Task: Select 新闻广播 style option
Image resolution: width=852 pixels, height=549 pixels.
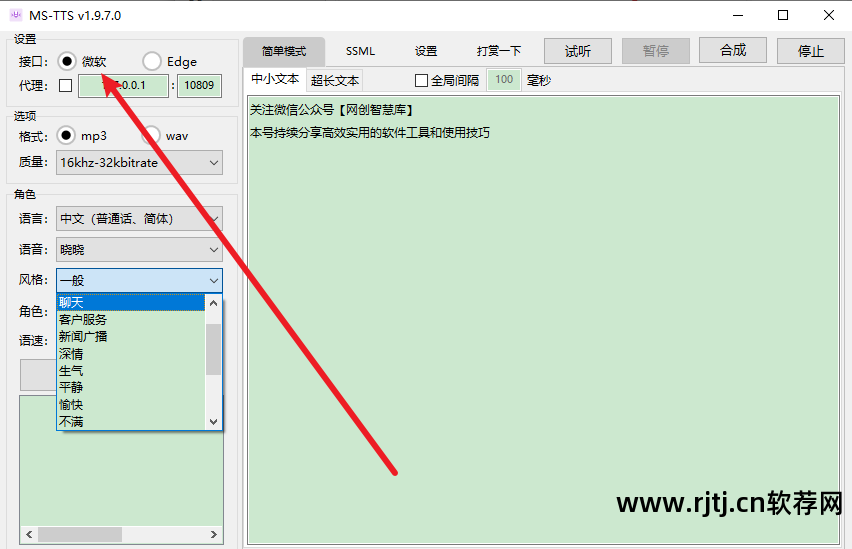Action: (131, 336)
